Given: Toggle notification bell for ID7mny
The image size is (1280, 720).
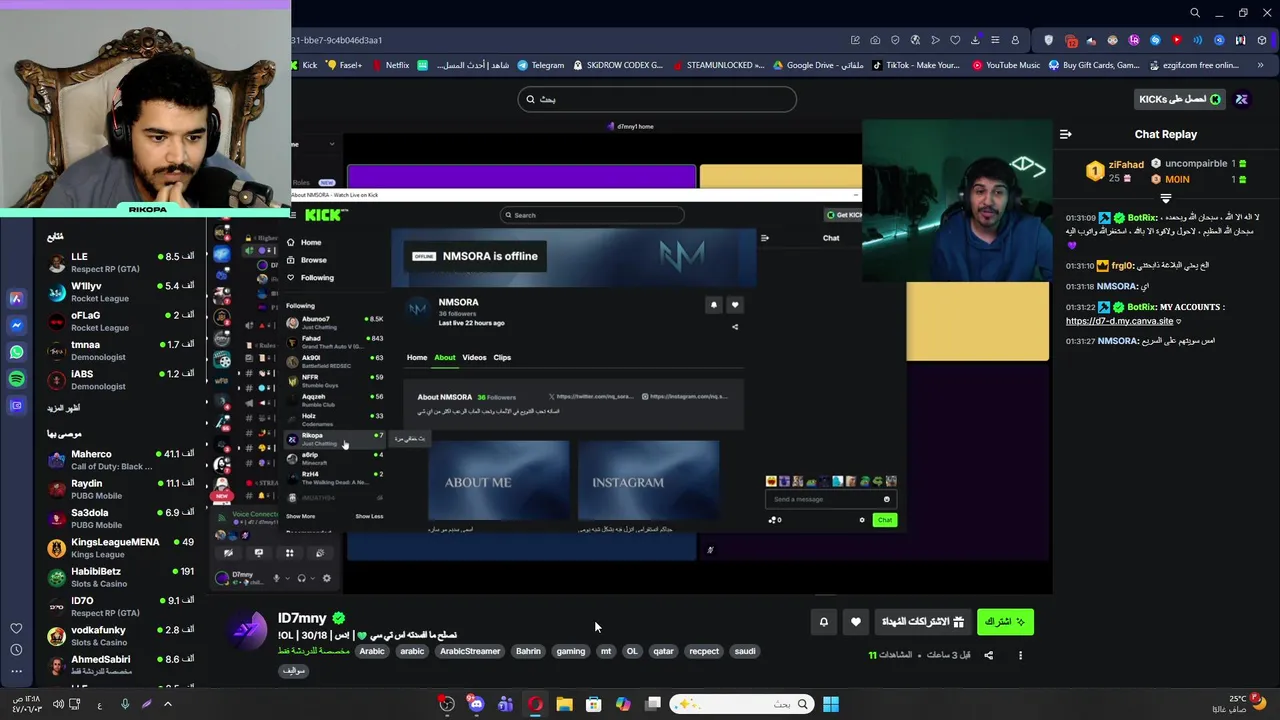Looking at the screenshot, I should [x=824, y=622].
